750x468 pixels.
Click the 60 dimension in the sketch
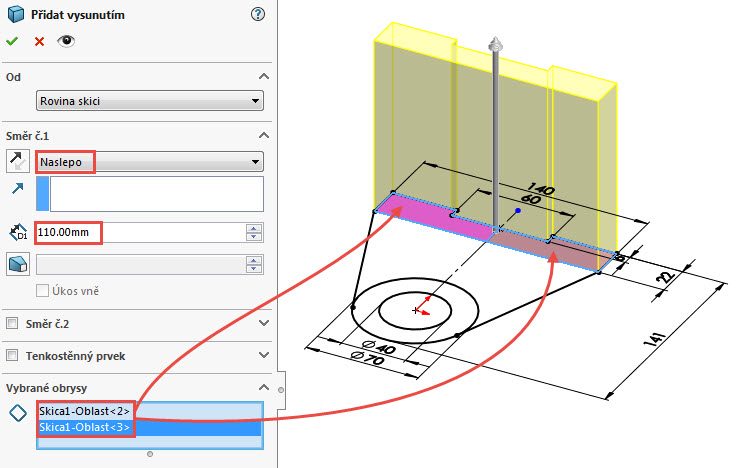click(531, 199)
